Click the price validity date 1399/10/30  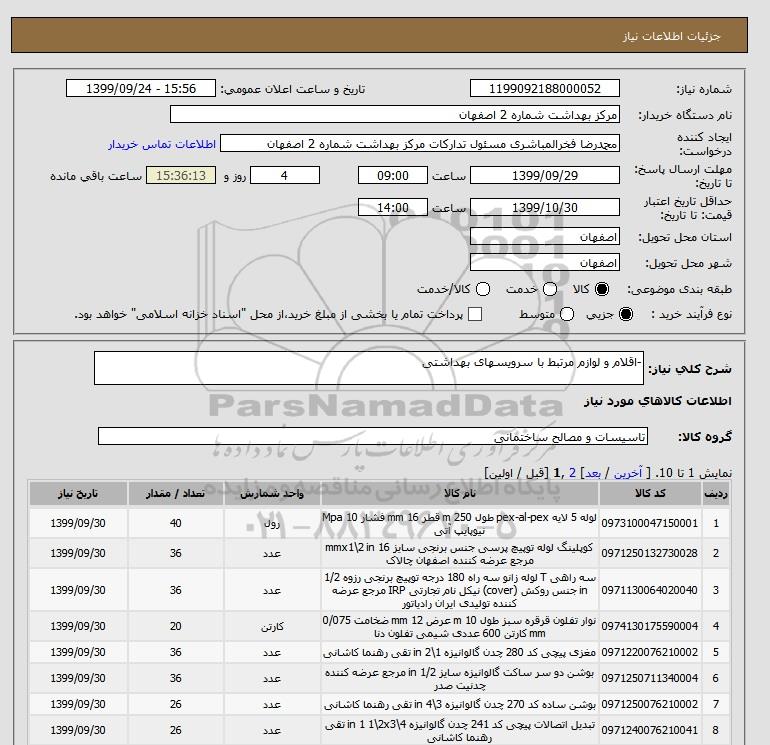545,207
